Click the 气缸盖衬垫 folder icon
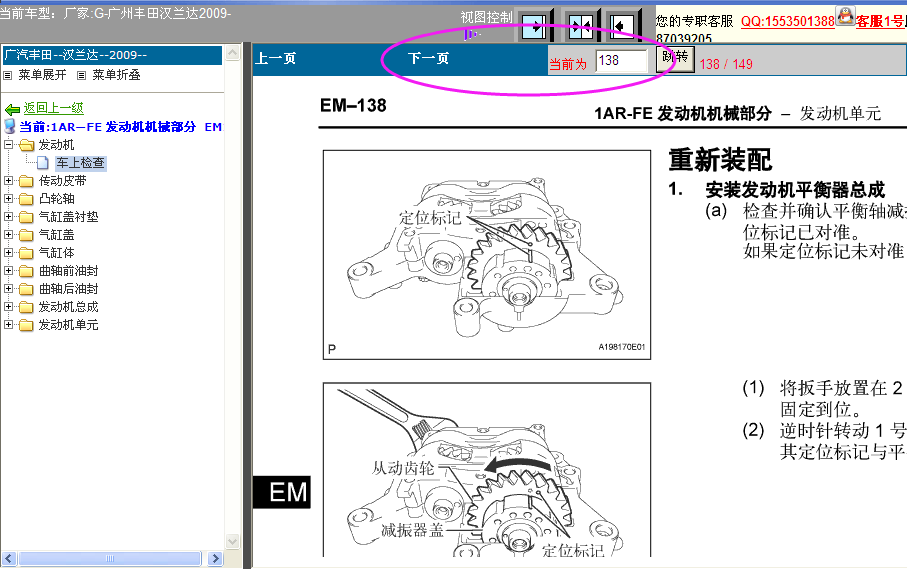The height and width of the screenshot is (569, 907). [x=26, y=217]
